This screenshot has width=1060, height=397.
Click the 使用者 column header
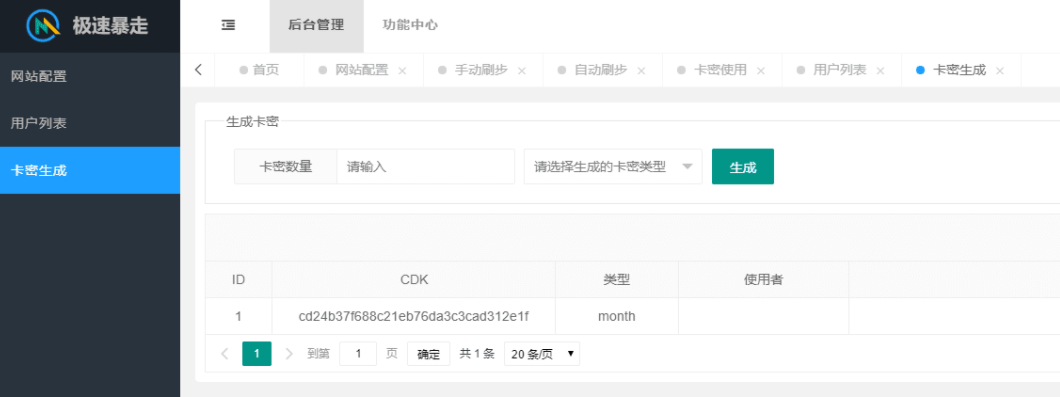(763, 279)
